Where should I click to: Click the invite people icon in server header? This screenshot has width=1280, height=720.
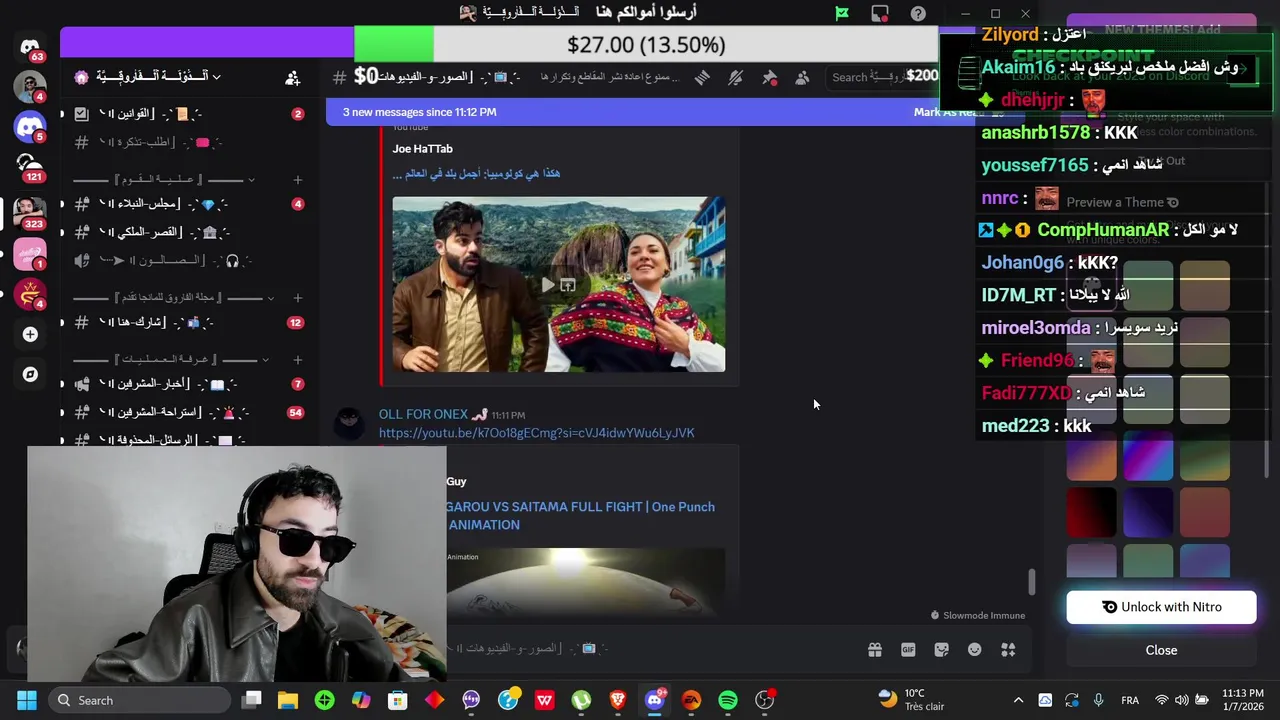pyautogui.click(x=292, y=77)
